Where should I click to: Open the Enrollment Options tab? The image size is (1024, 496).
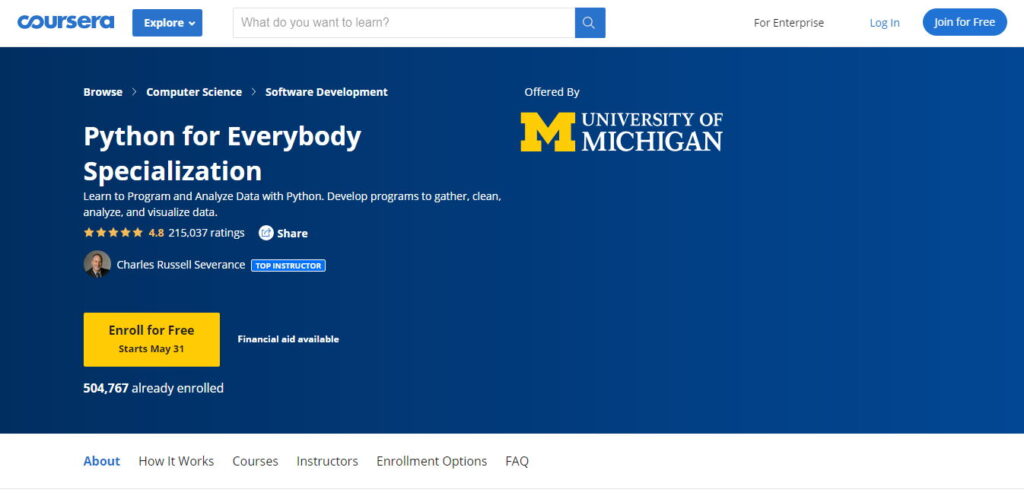click(x=432, y=461)
